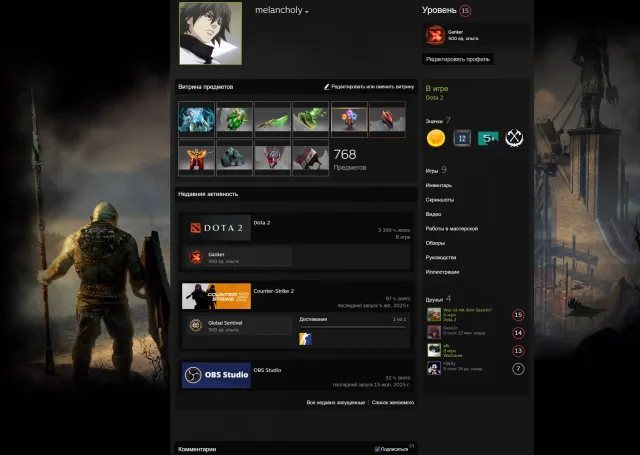Open the glowing green ring showcase item
The image size is (640, 455).
[311, 119]
